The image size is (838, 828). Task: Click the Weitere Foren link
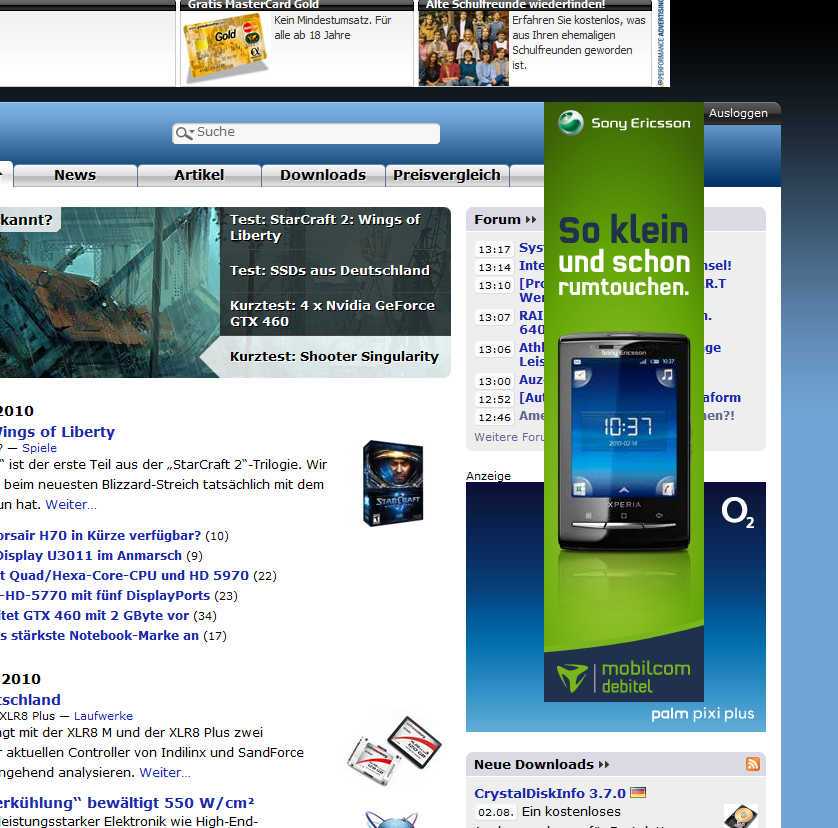point(509,437)
